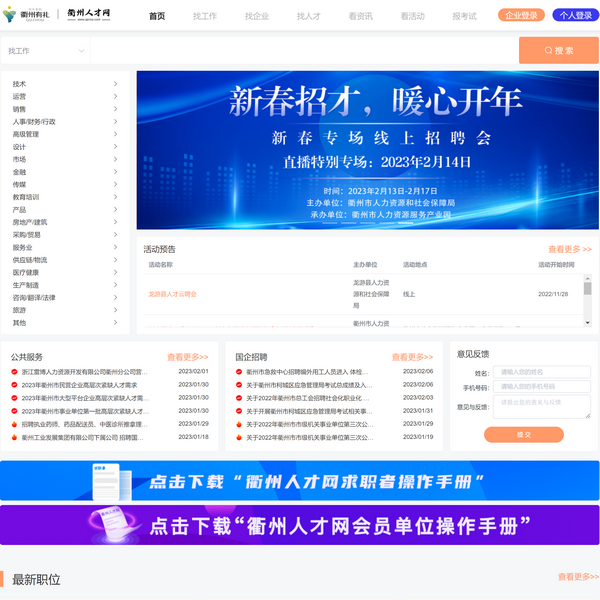Image resolution: width=600 pixels, height=600 pixels.
Task: Open the 龙游县人才云聘会 activity link
Action: [x=172, y=294]
